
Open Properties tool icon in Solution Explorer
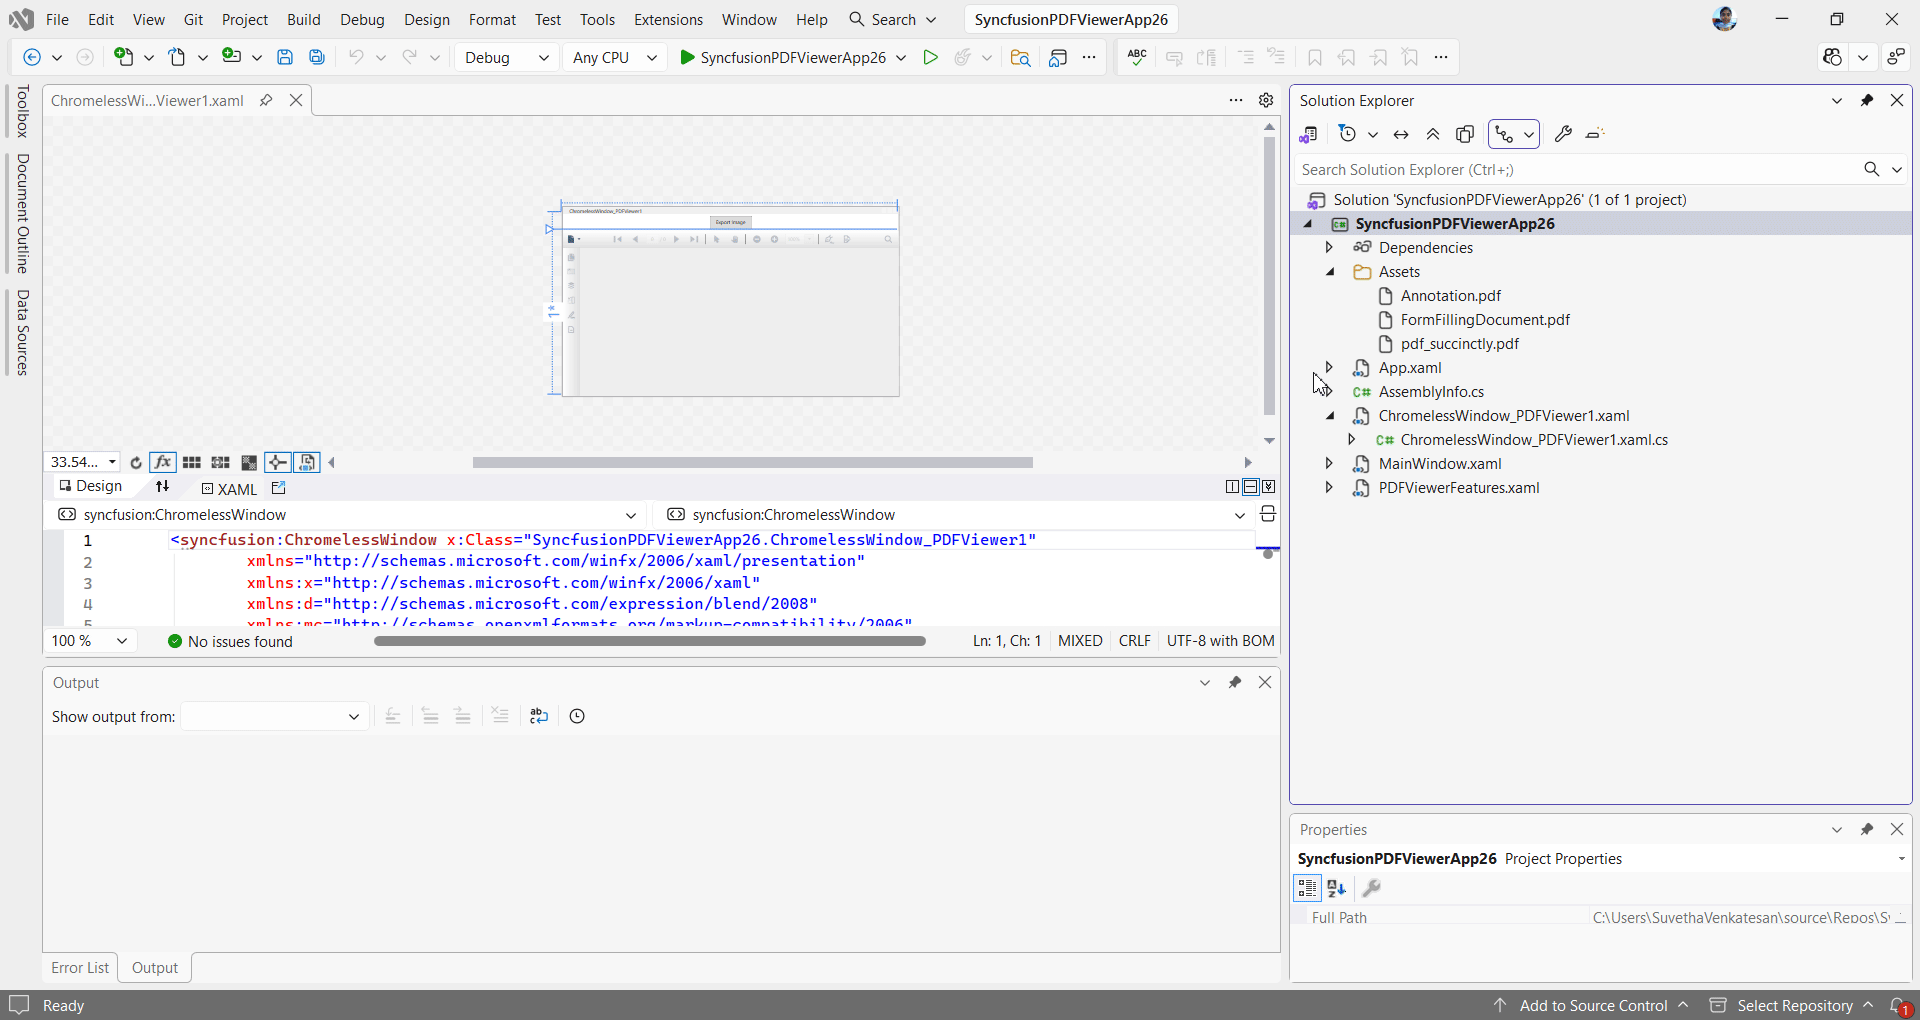pyautogui.click(x=1564, y=134)
